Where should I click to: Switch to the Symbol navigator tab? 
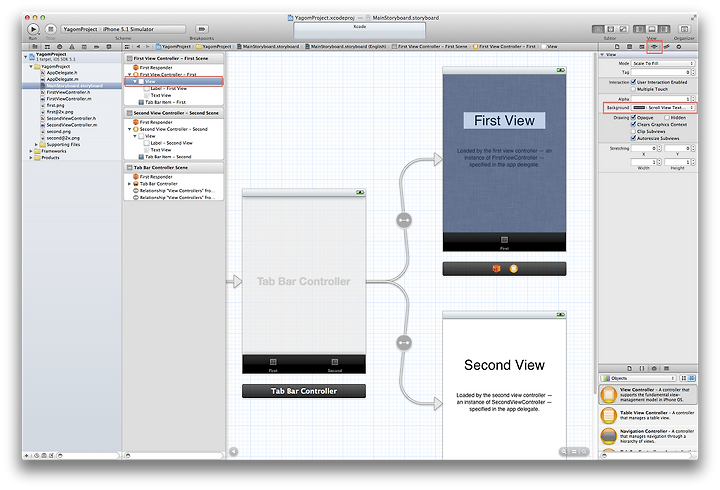click(47, 46)
